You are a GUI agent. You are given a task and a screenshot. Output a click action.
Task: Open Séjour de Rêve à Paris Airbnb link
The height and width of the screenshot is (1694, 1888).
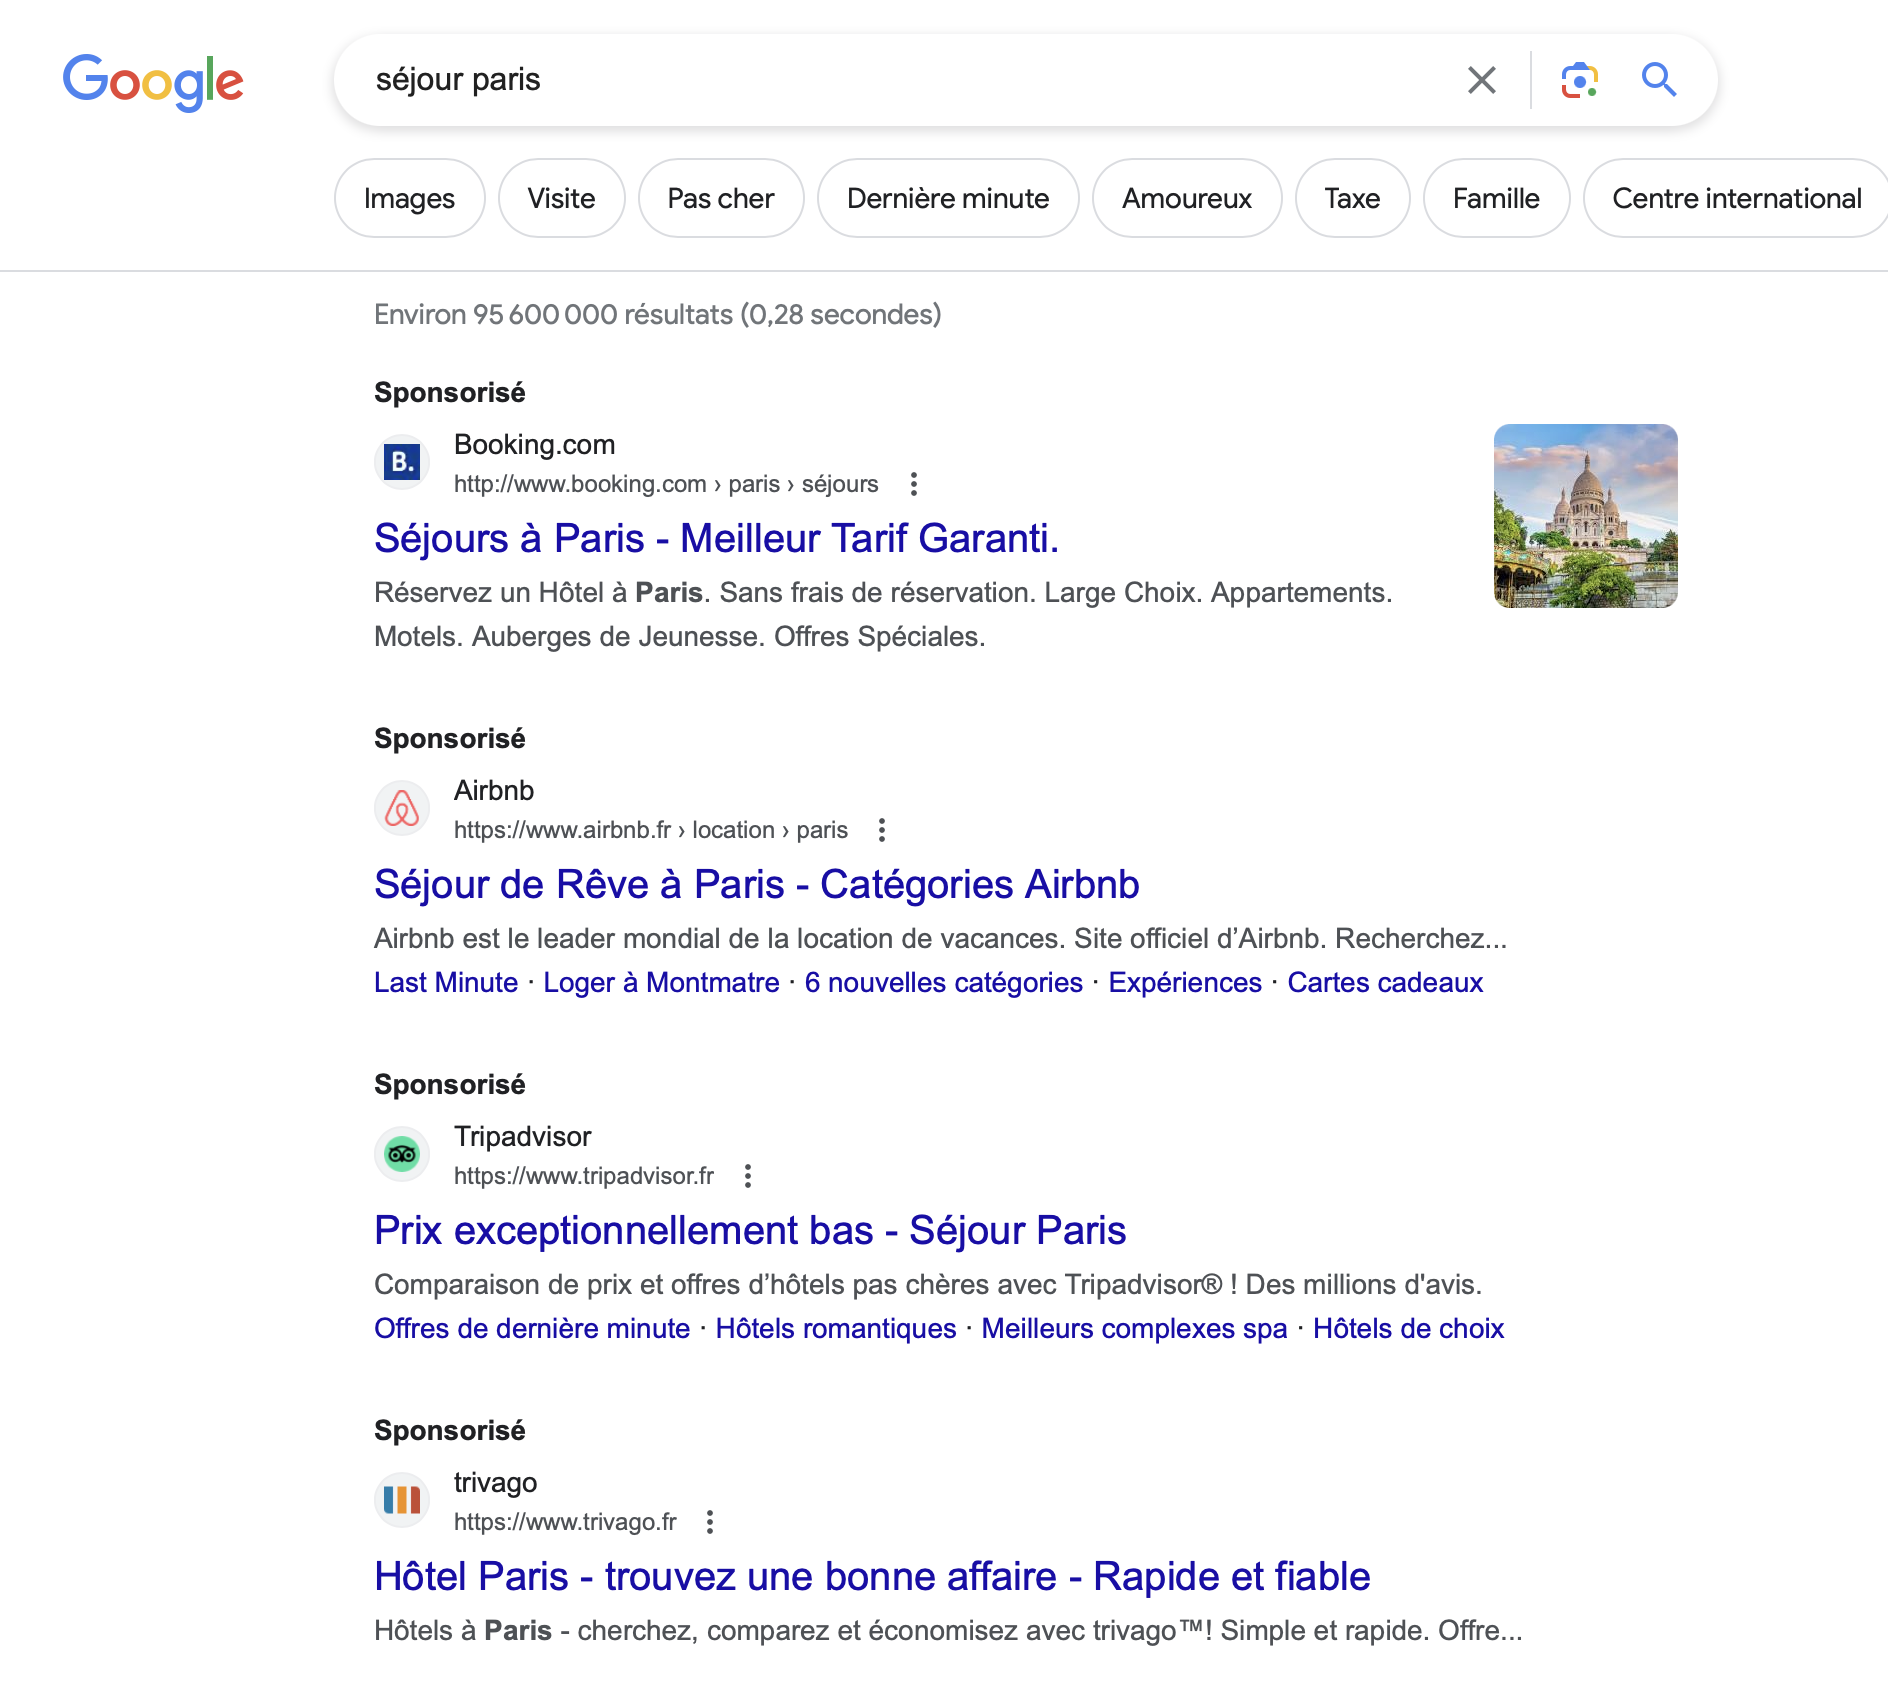(757, 884)
